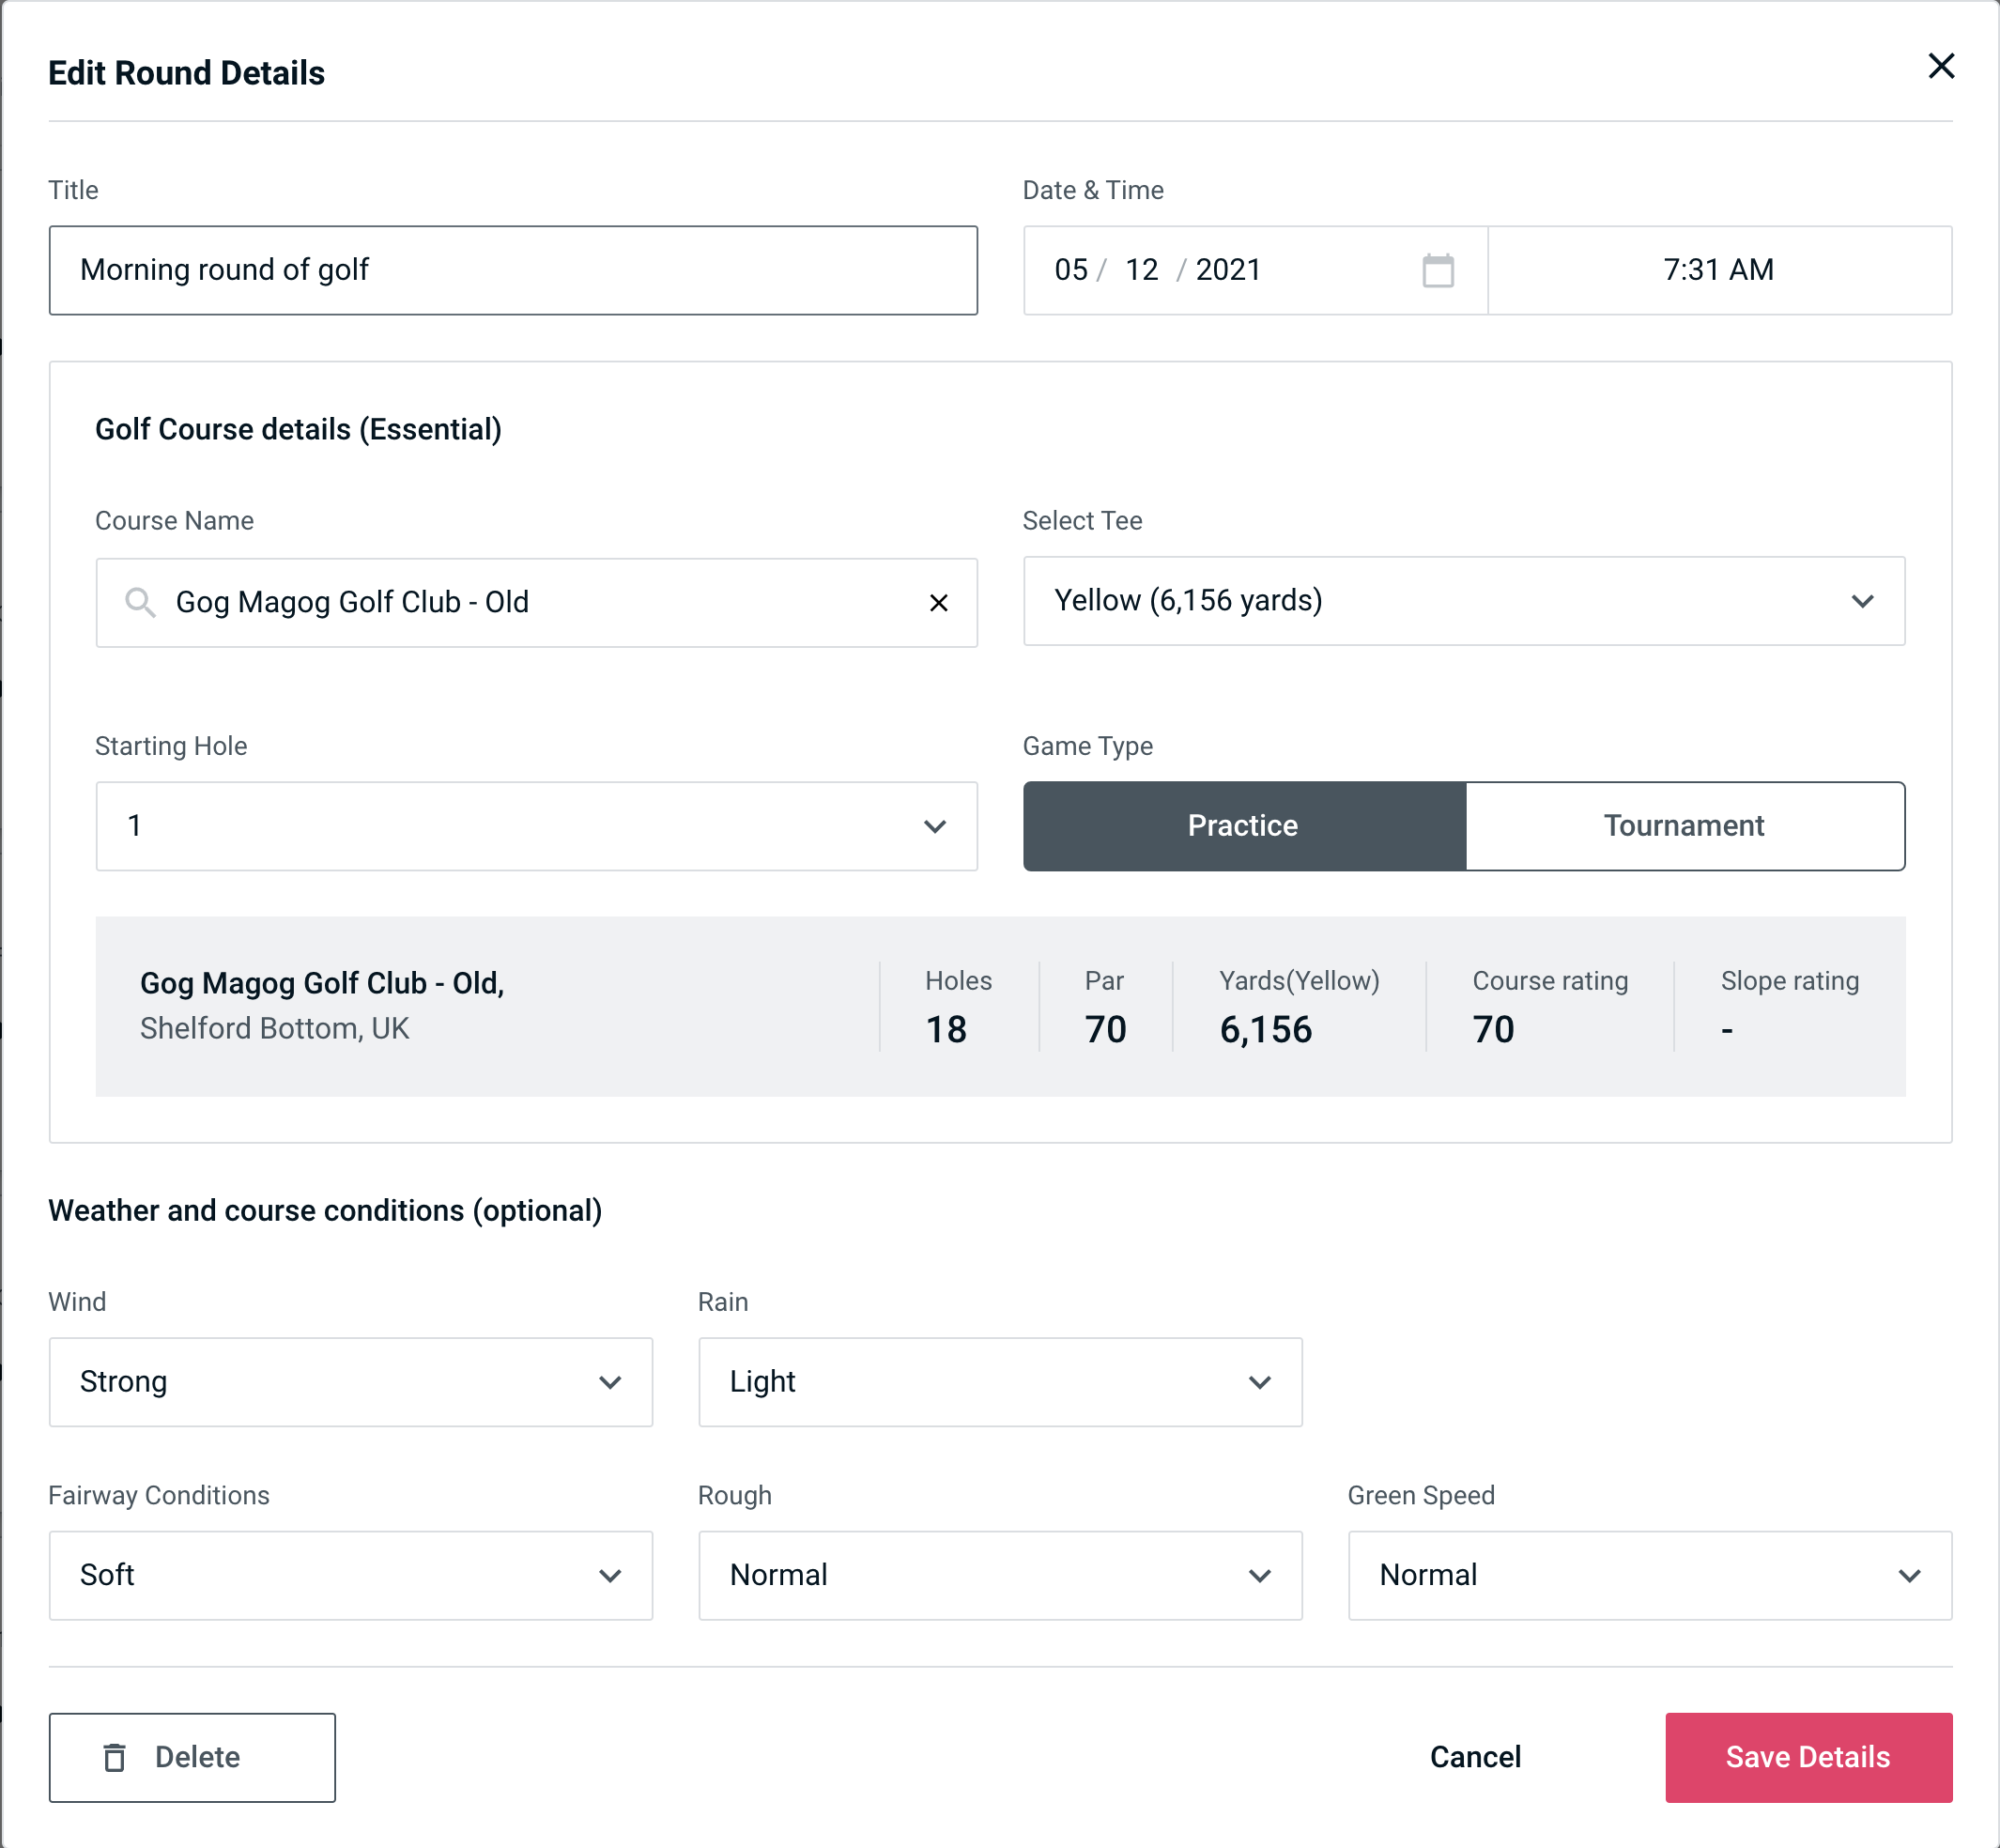This screenshot has width=2000, height=1848.
Task: Click the Save Details button
Action: (x=1807, y=1756)
